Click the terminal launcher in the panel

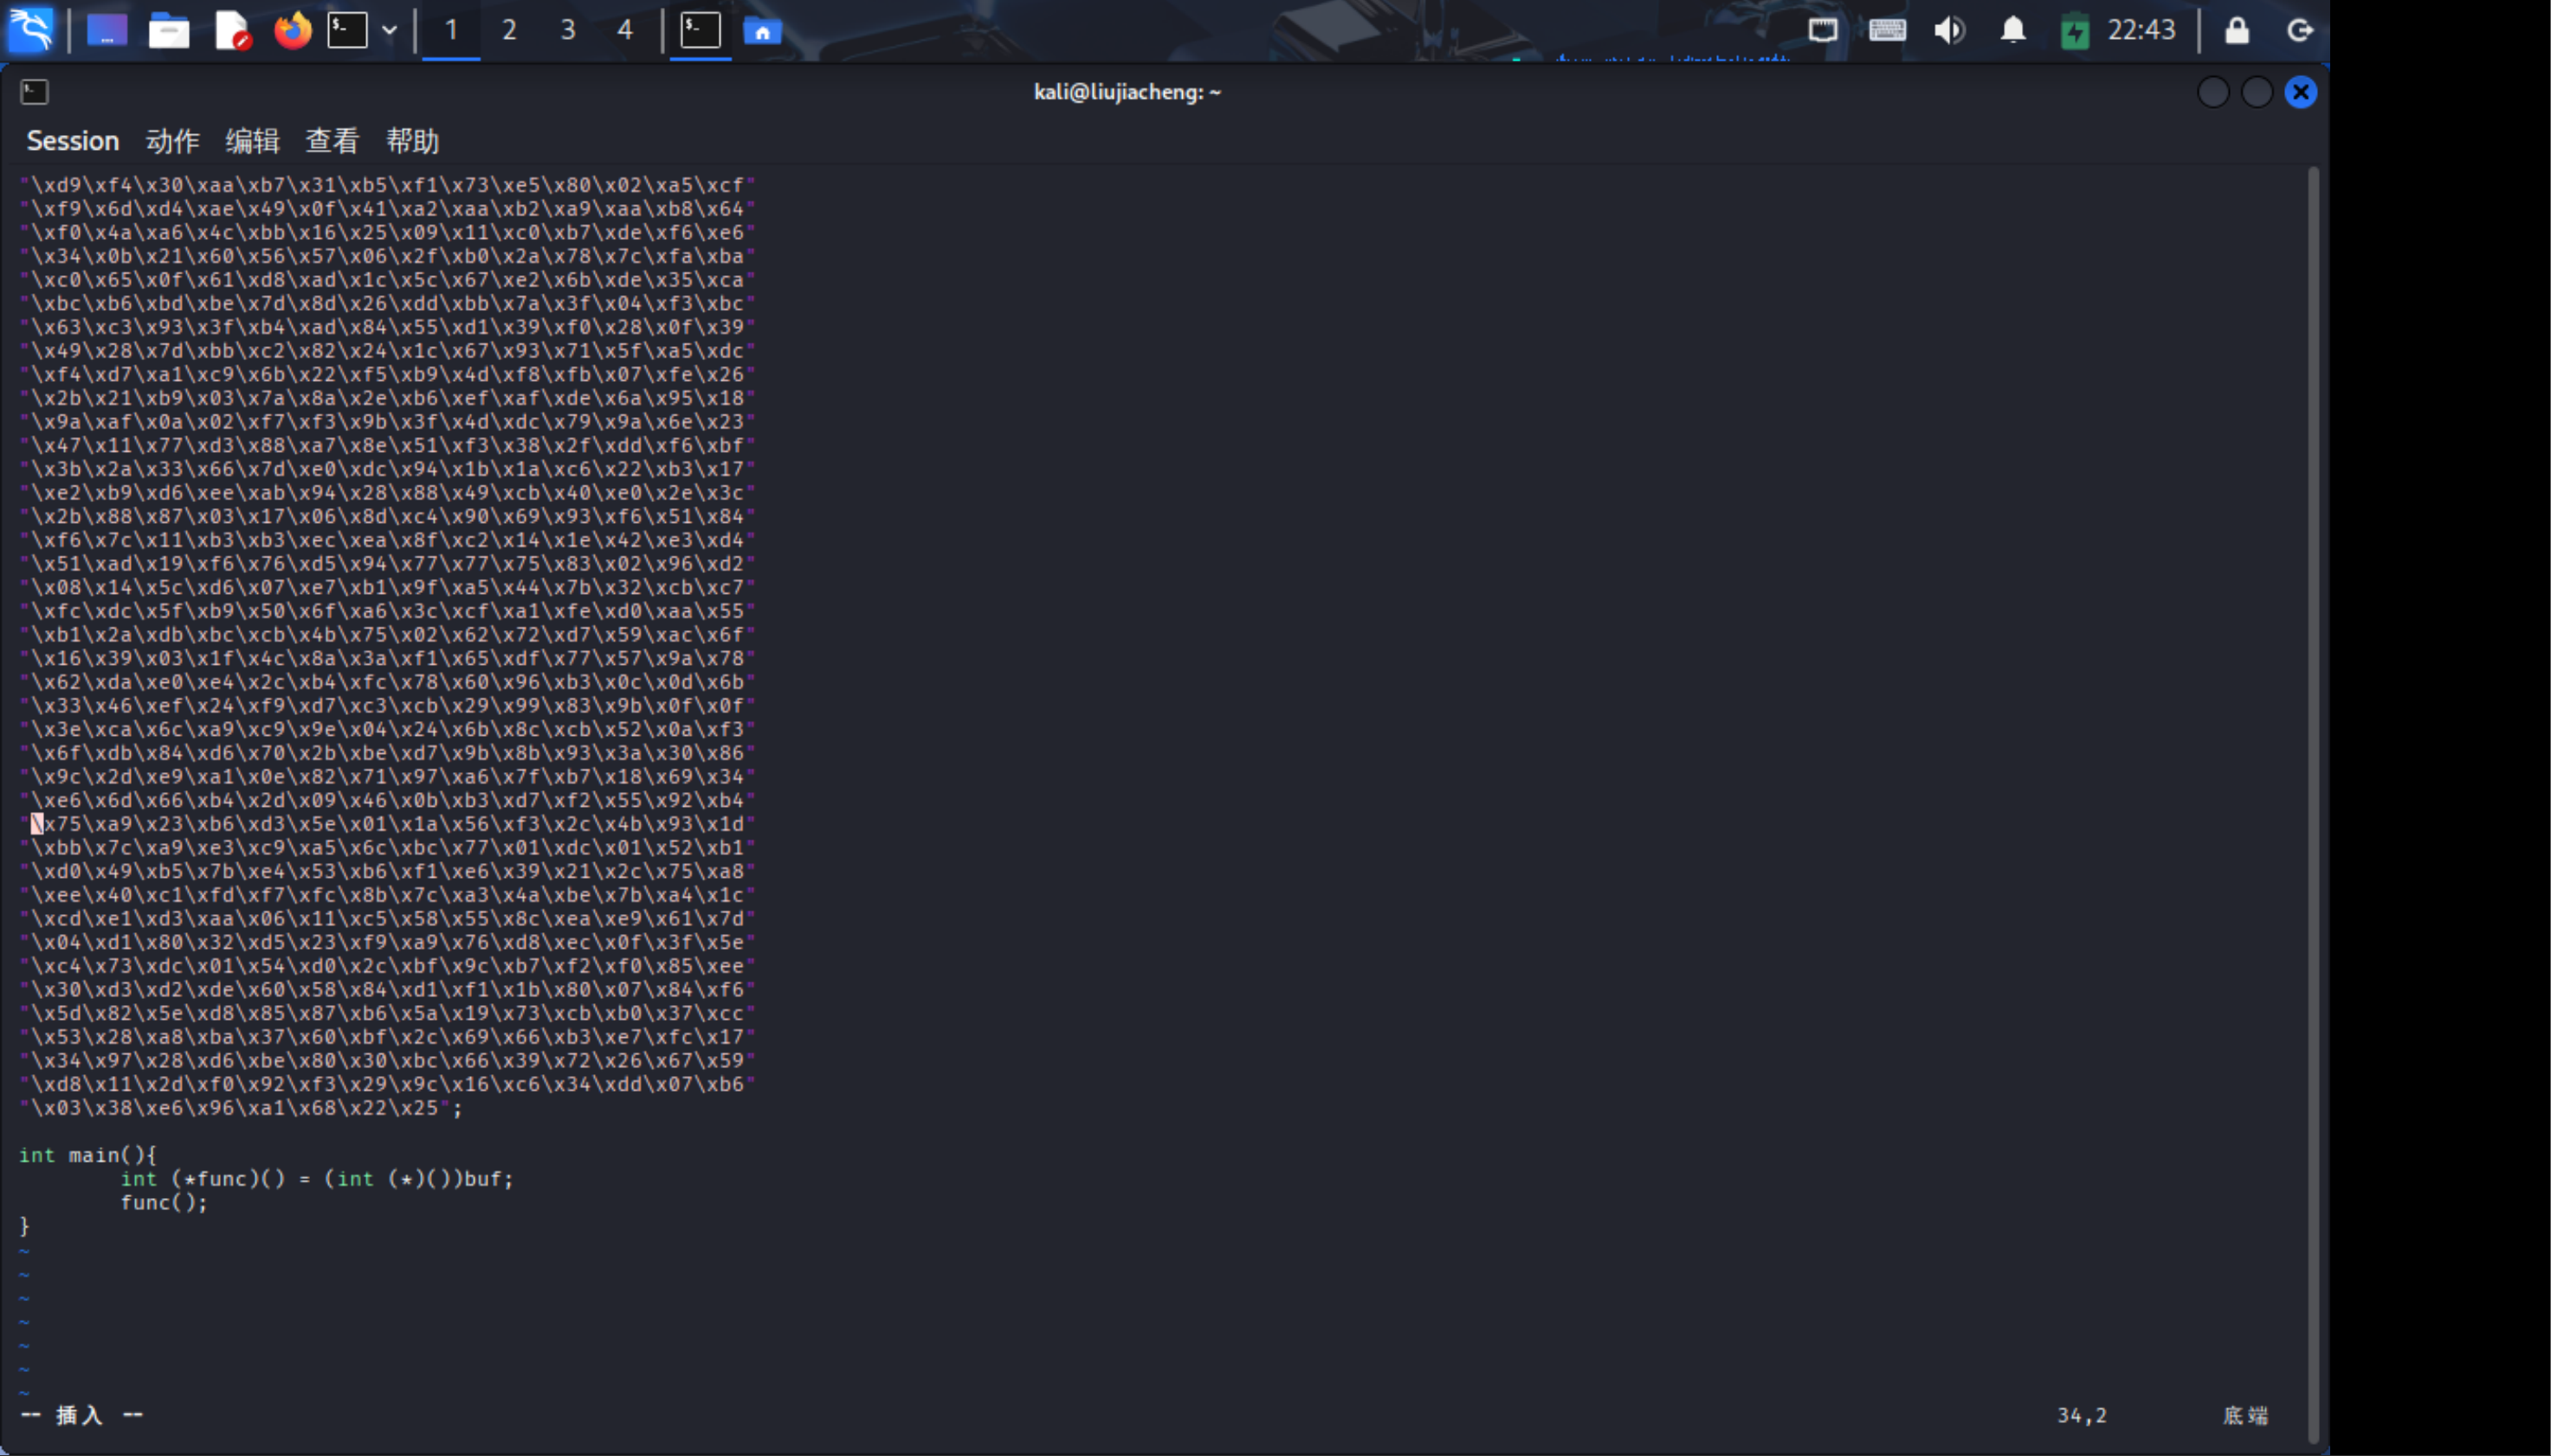(x=347, y=30)
